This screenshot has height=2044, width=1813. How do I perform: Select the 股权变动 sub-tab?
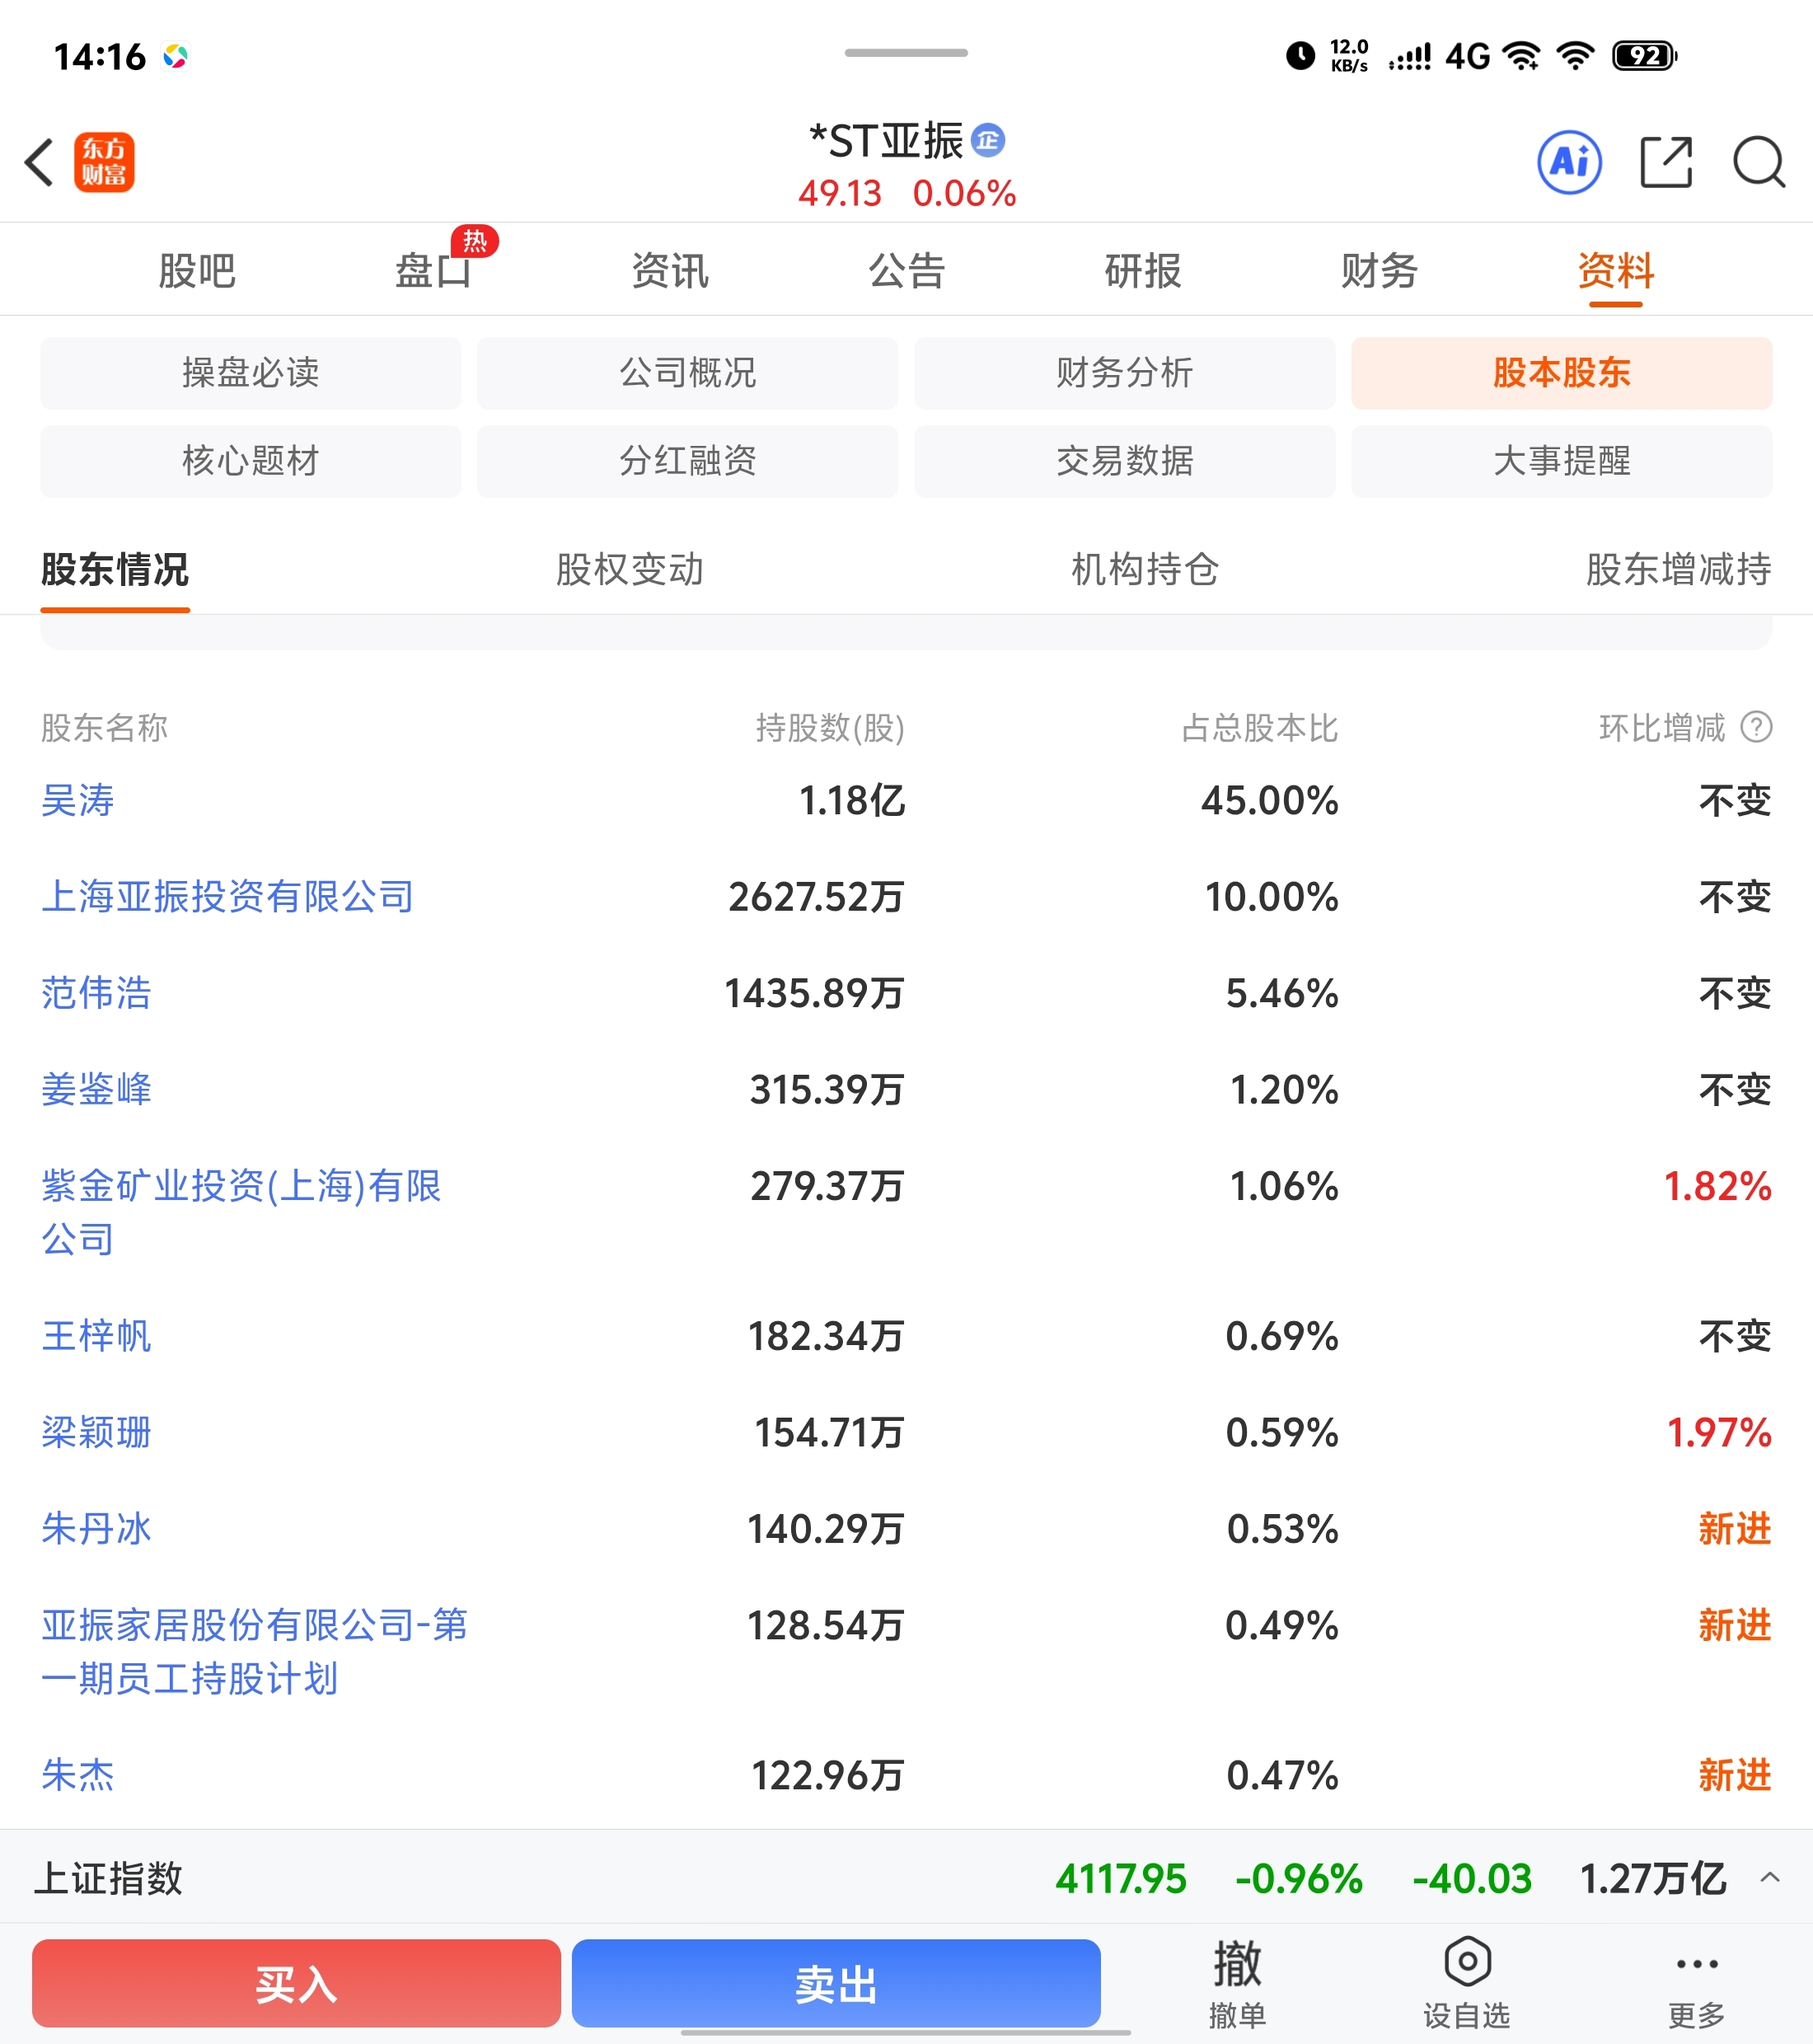630,569
